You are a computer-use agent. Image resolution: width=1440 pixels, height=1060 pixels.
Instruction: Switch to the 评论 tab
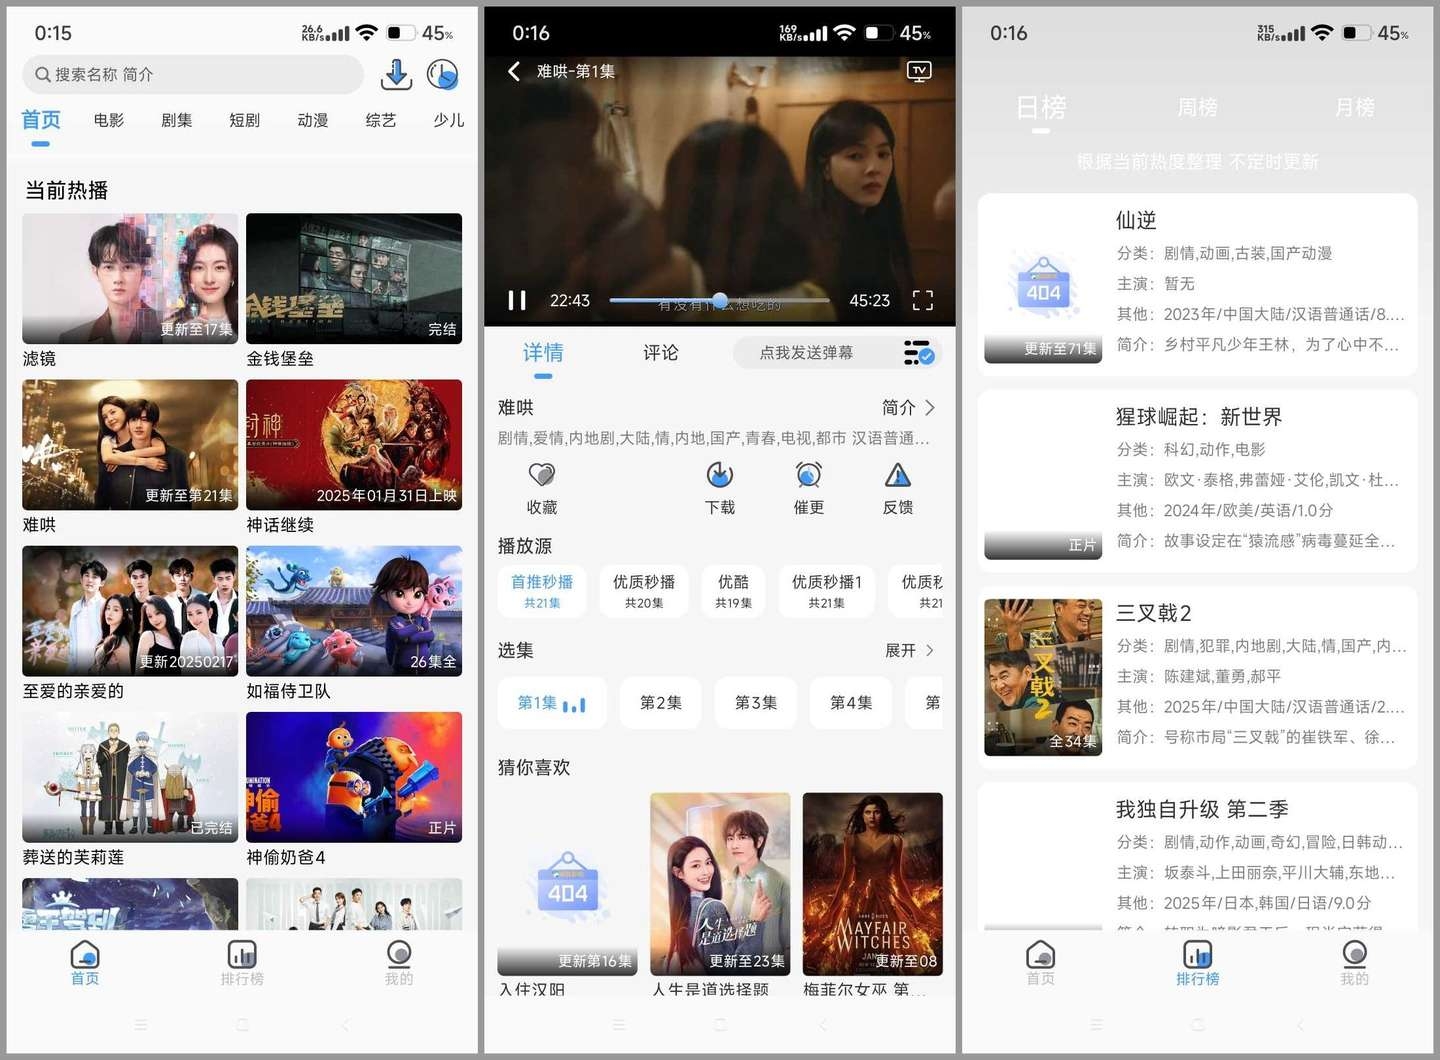[661, 353]
